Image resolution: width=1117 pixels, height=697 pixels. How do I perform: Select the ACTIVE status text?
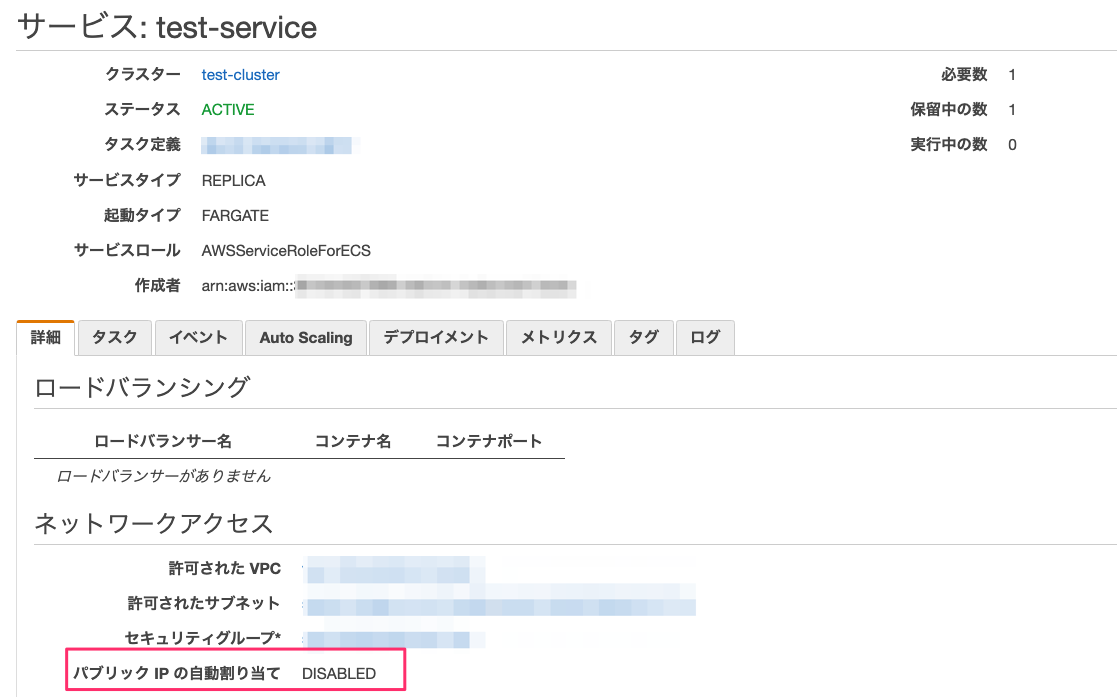point(228,109)
